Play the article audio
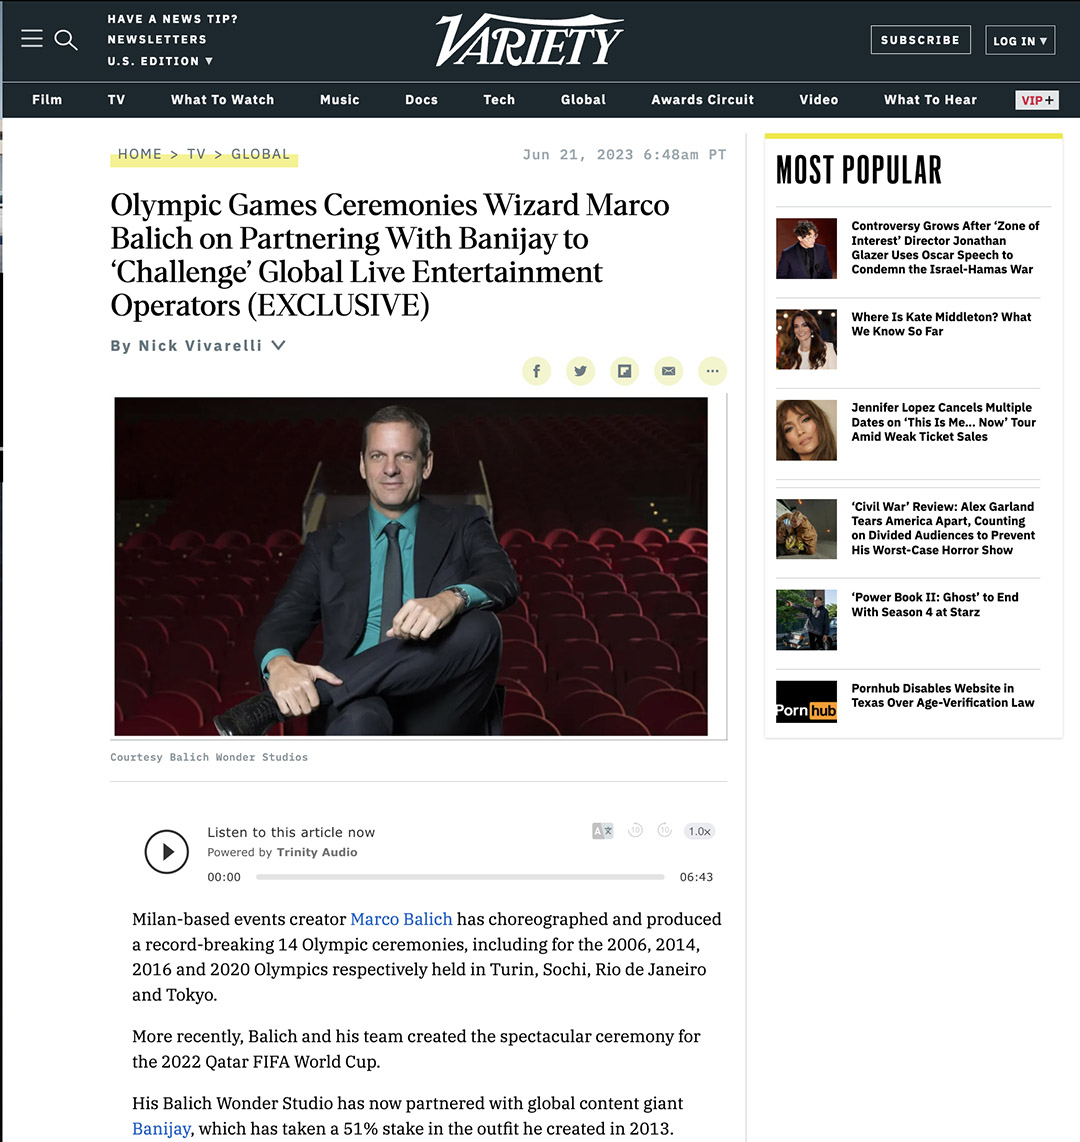Image resolution: width=1080 pixels, height=1142 pixels. (167, 851)
